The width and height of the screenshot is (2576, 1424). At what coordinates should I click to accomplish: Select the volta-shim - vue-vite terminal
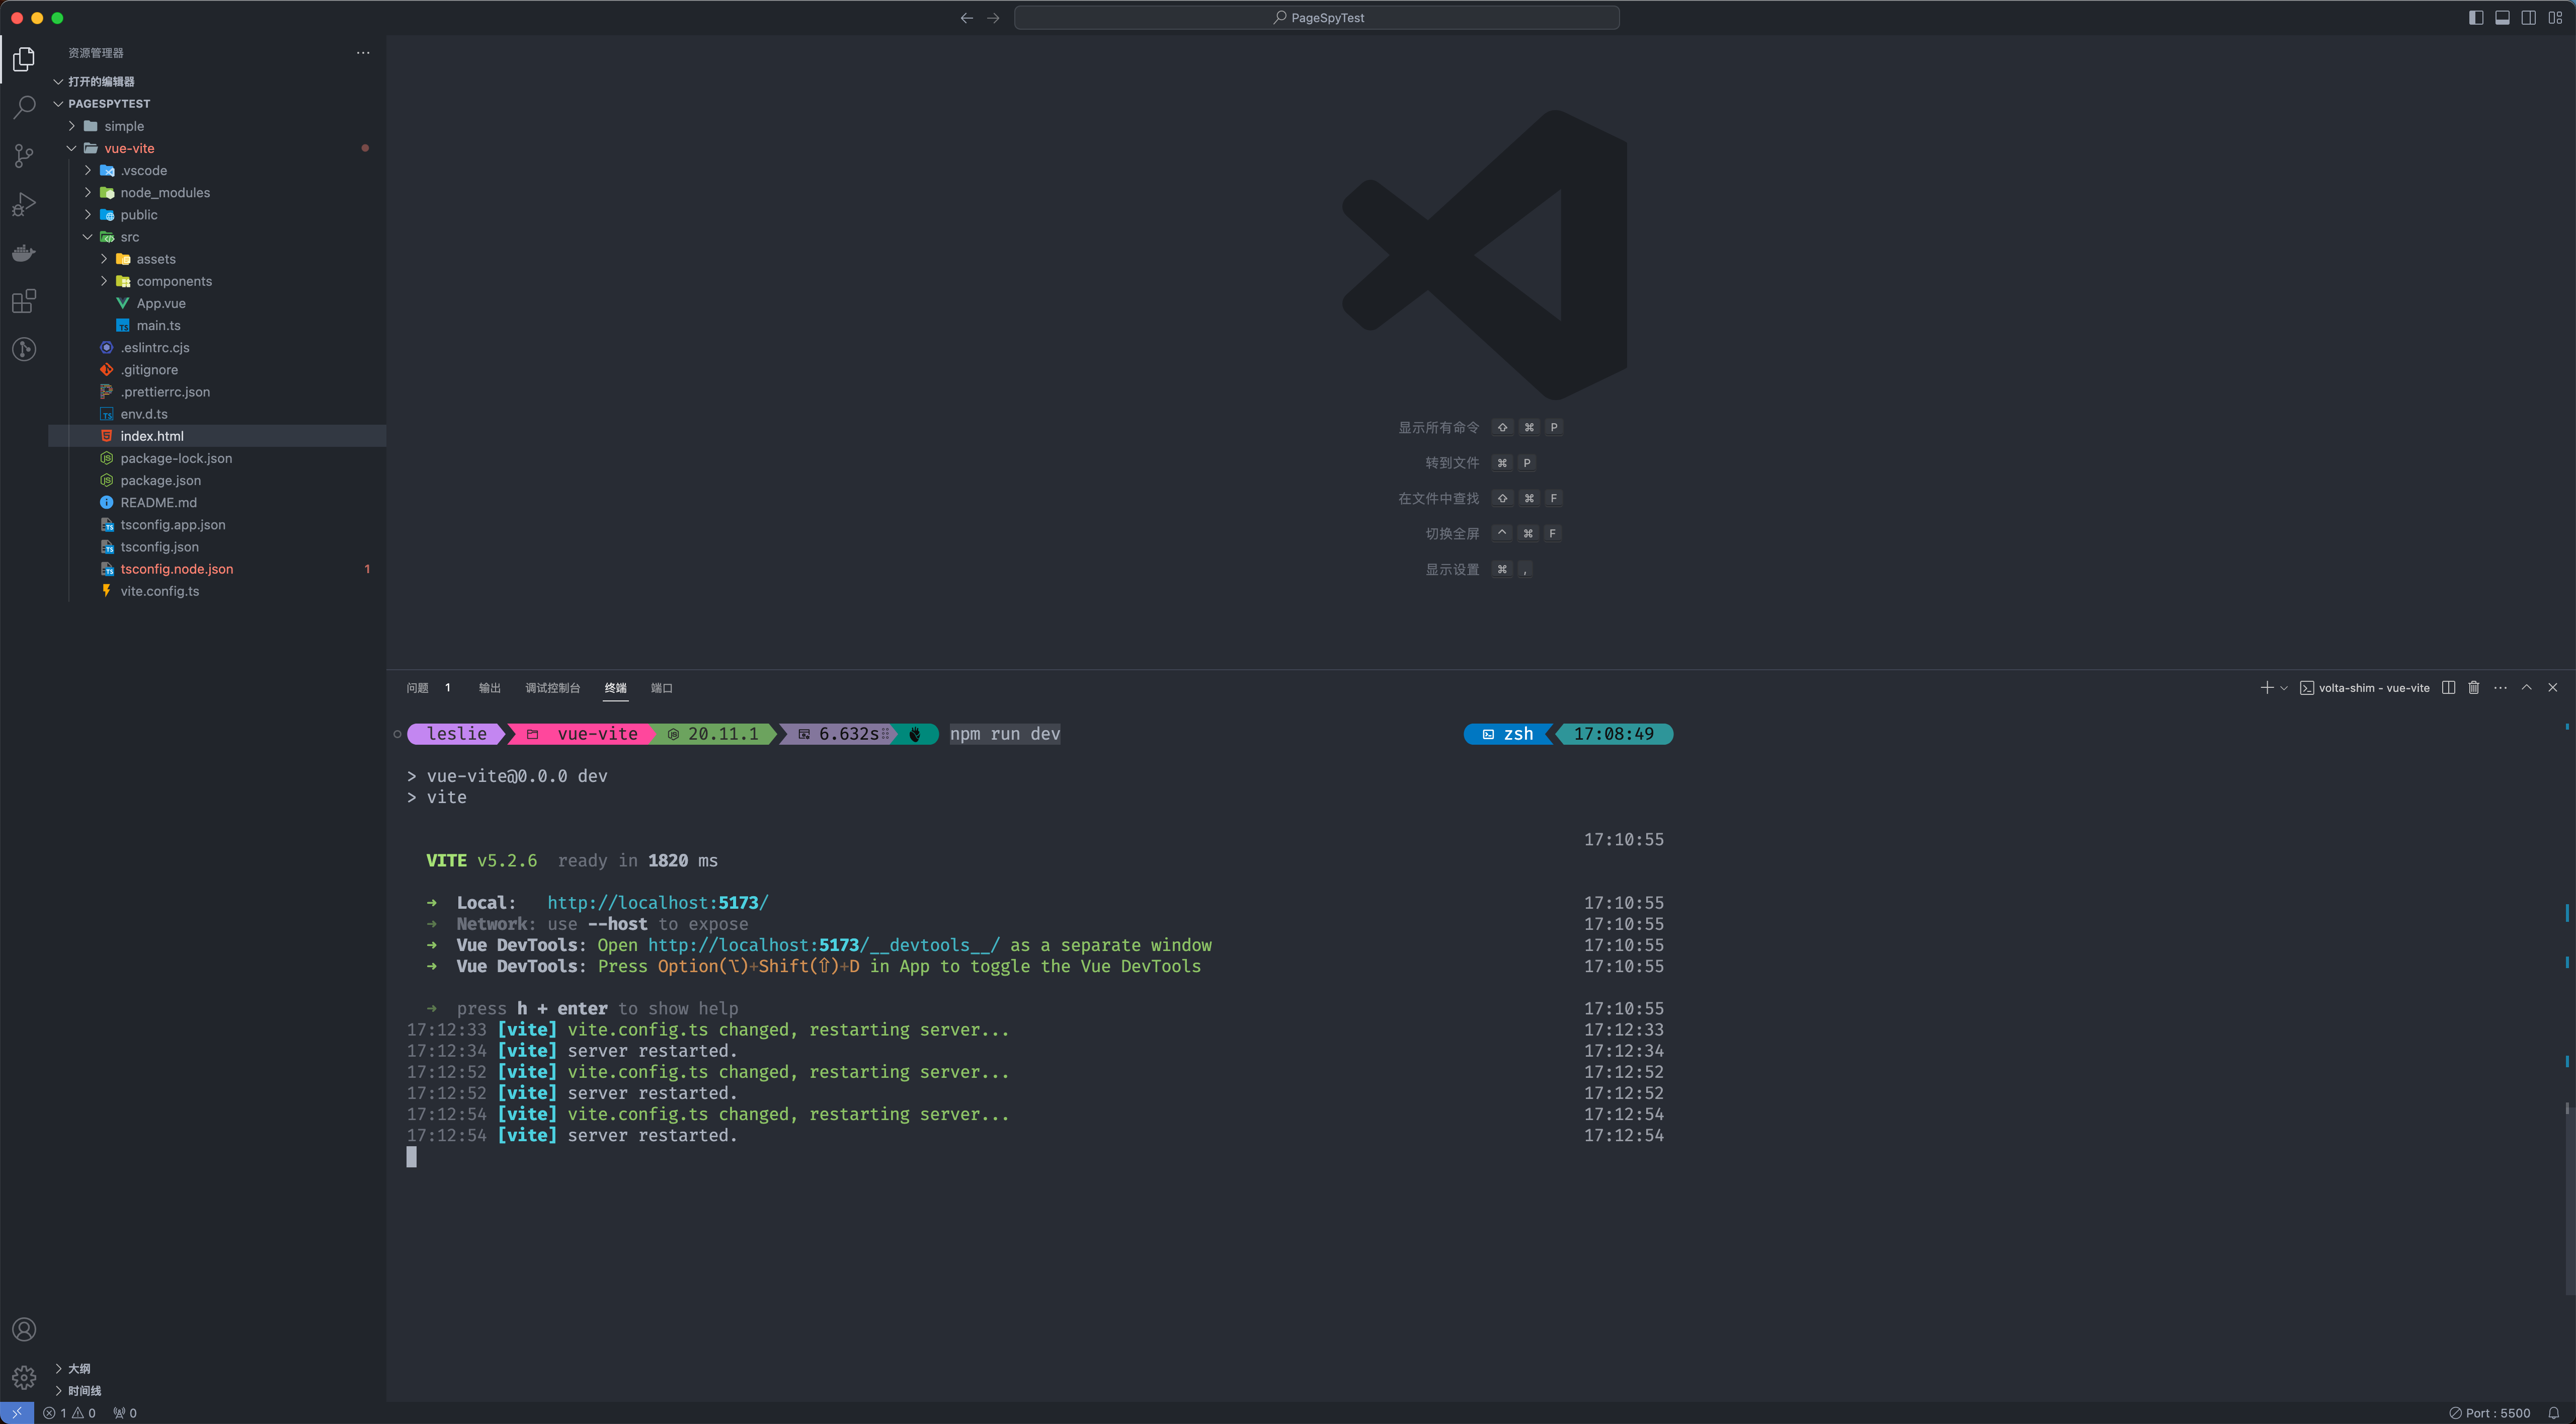[2365, 688]
